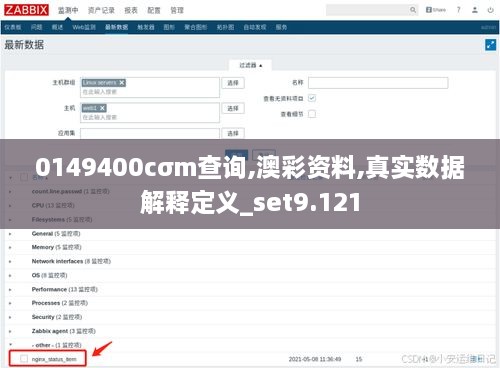
Task: Uncheck the show items without data checkbox
Action: coord(312,98)
